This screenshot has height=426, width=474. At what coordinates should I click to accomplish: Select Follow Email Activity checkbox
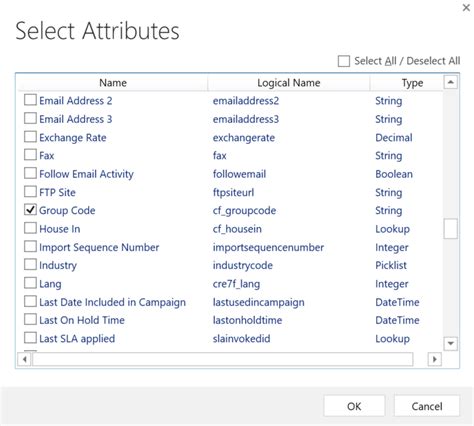pyautogui.click(x=30, y=173)
